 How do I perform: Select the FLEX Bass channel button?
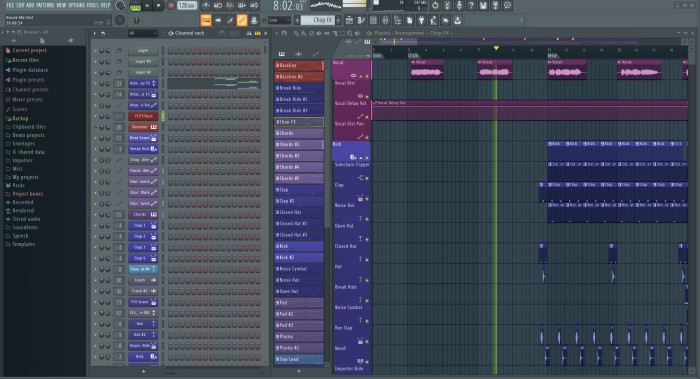[x=143, y=116]
